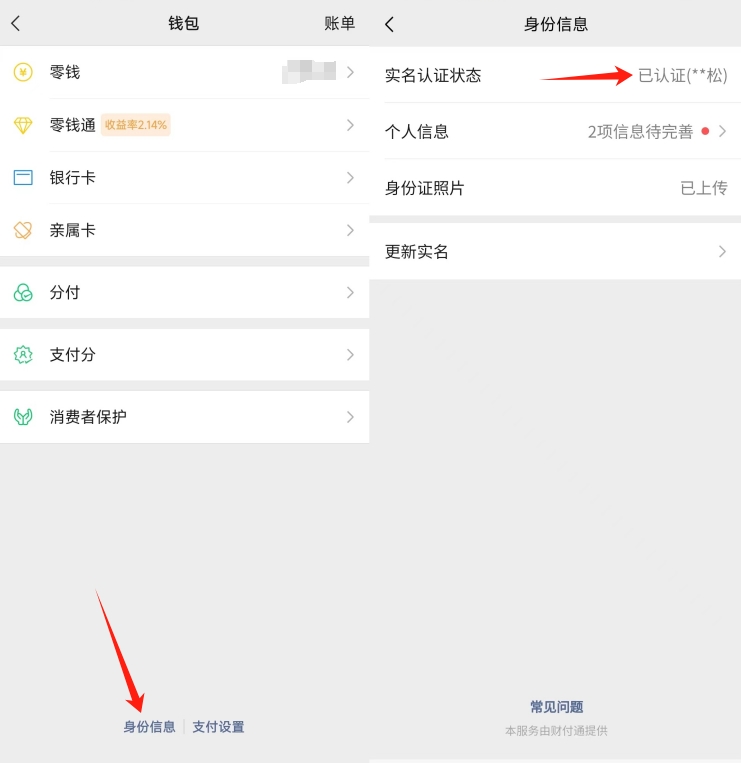Go back from the 钱包 page
The image size is (741, 763).
click(x=16, y=23)
